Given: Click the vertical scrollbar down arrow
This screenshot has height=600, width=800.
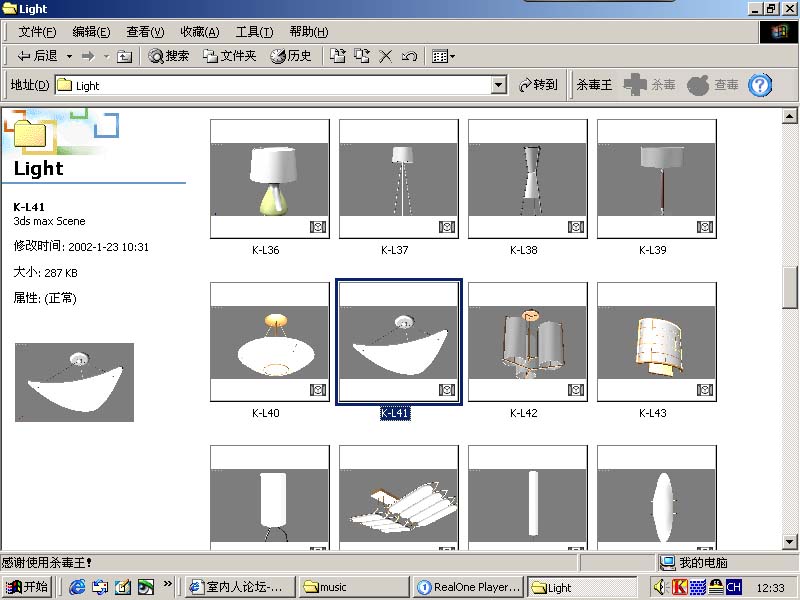Looking at the screenshot, I should [x=789, y=542].
